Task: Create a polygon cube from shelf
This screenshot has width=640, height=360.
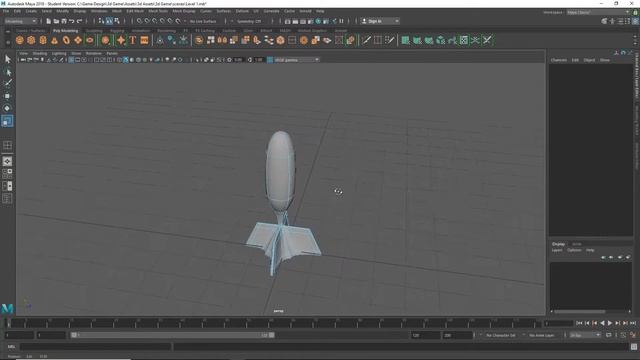Action: click(31, 40)
